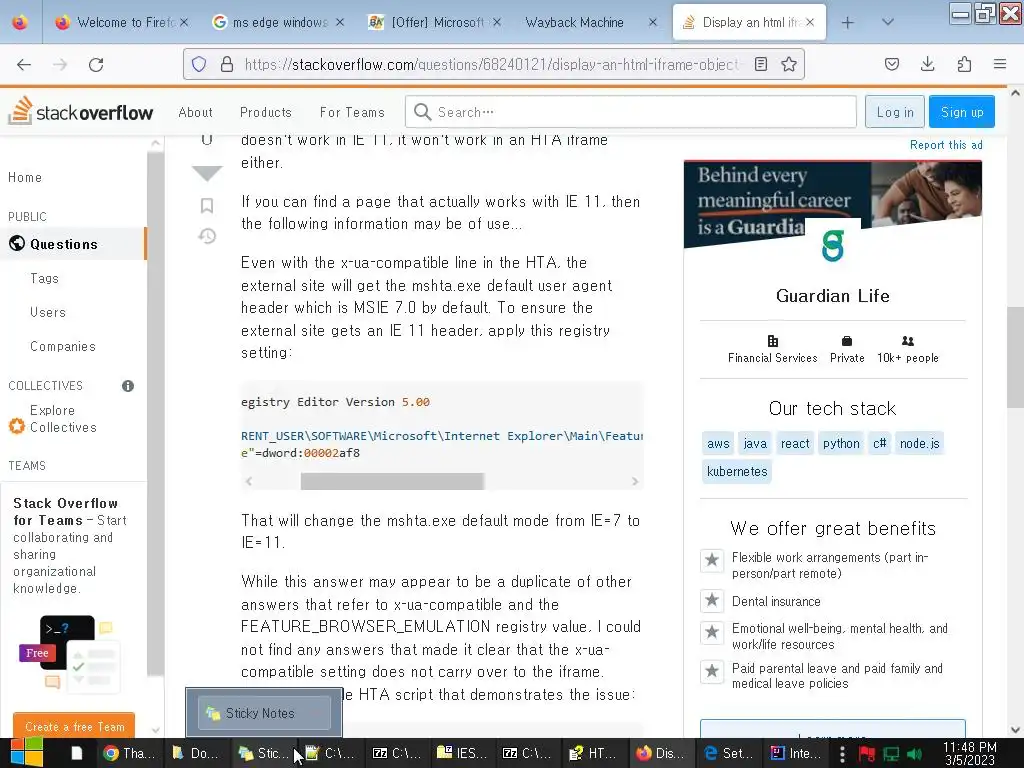Click the code block scroll left arrow
Screen dimensions: 1024x768
[249, 481]
